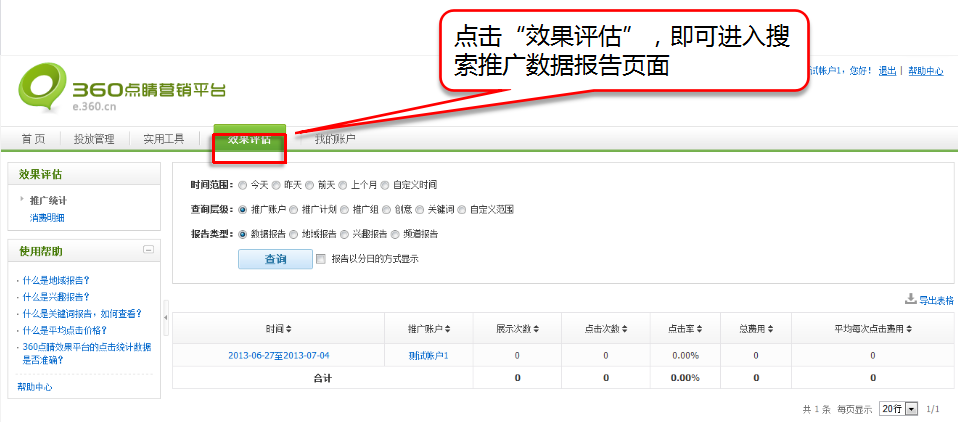Image resolution: width=958 pixels, height=422 pixels.
Task: Select the 上个月 time range option
Action: [x=344, y=185]
